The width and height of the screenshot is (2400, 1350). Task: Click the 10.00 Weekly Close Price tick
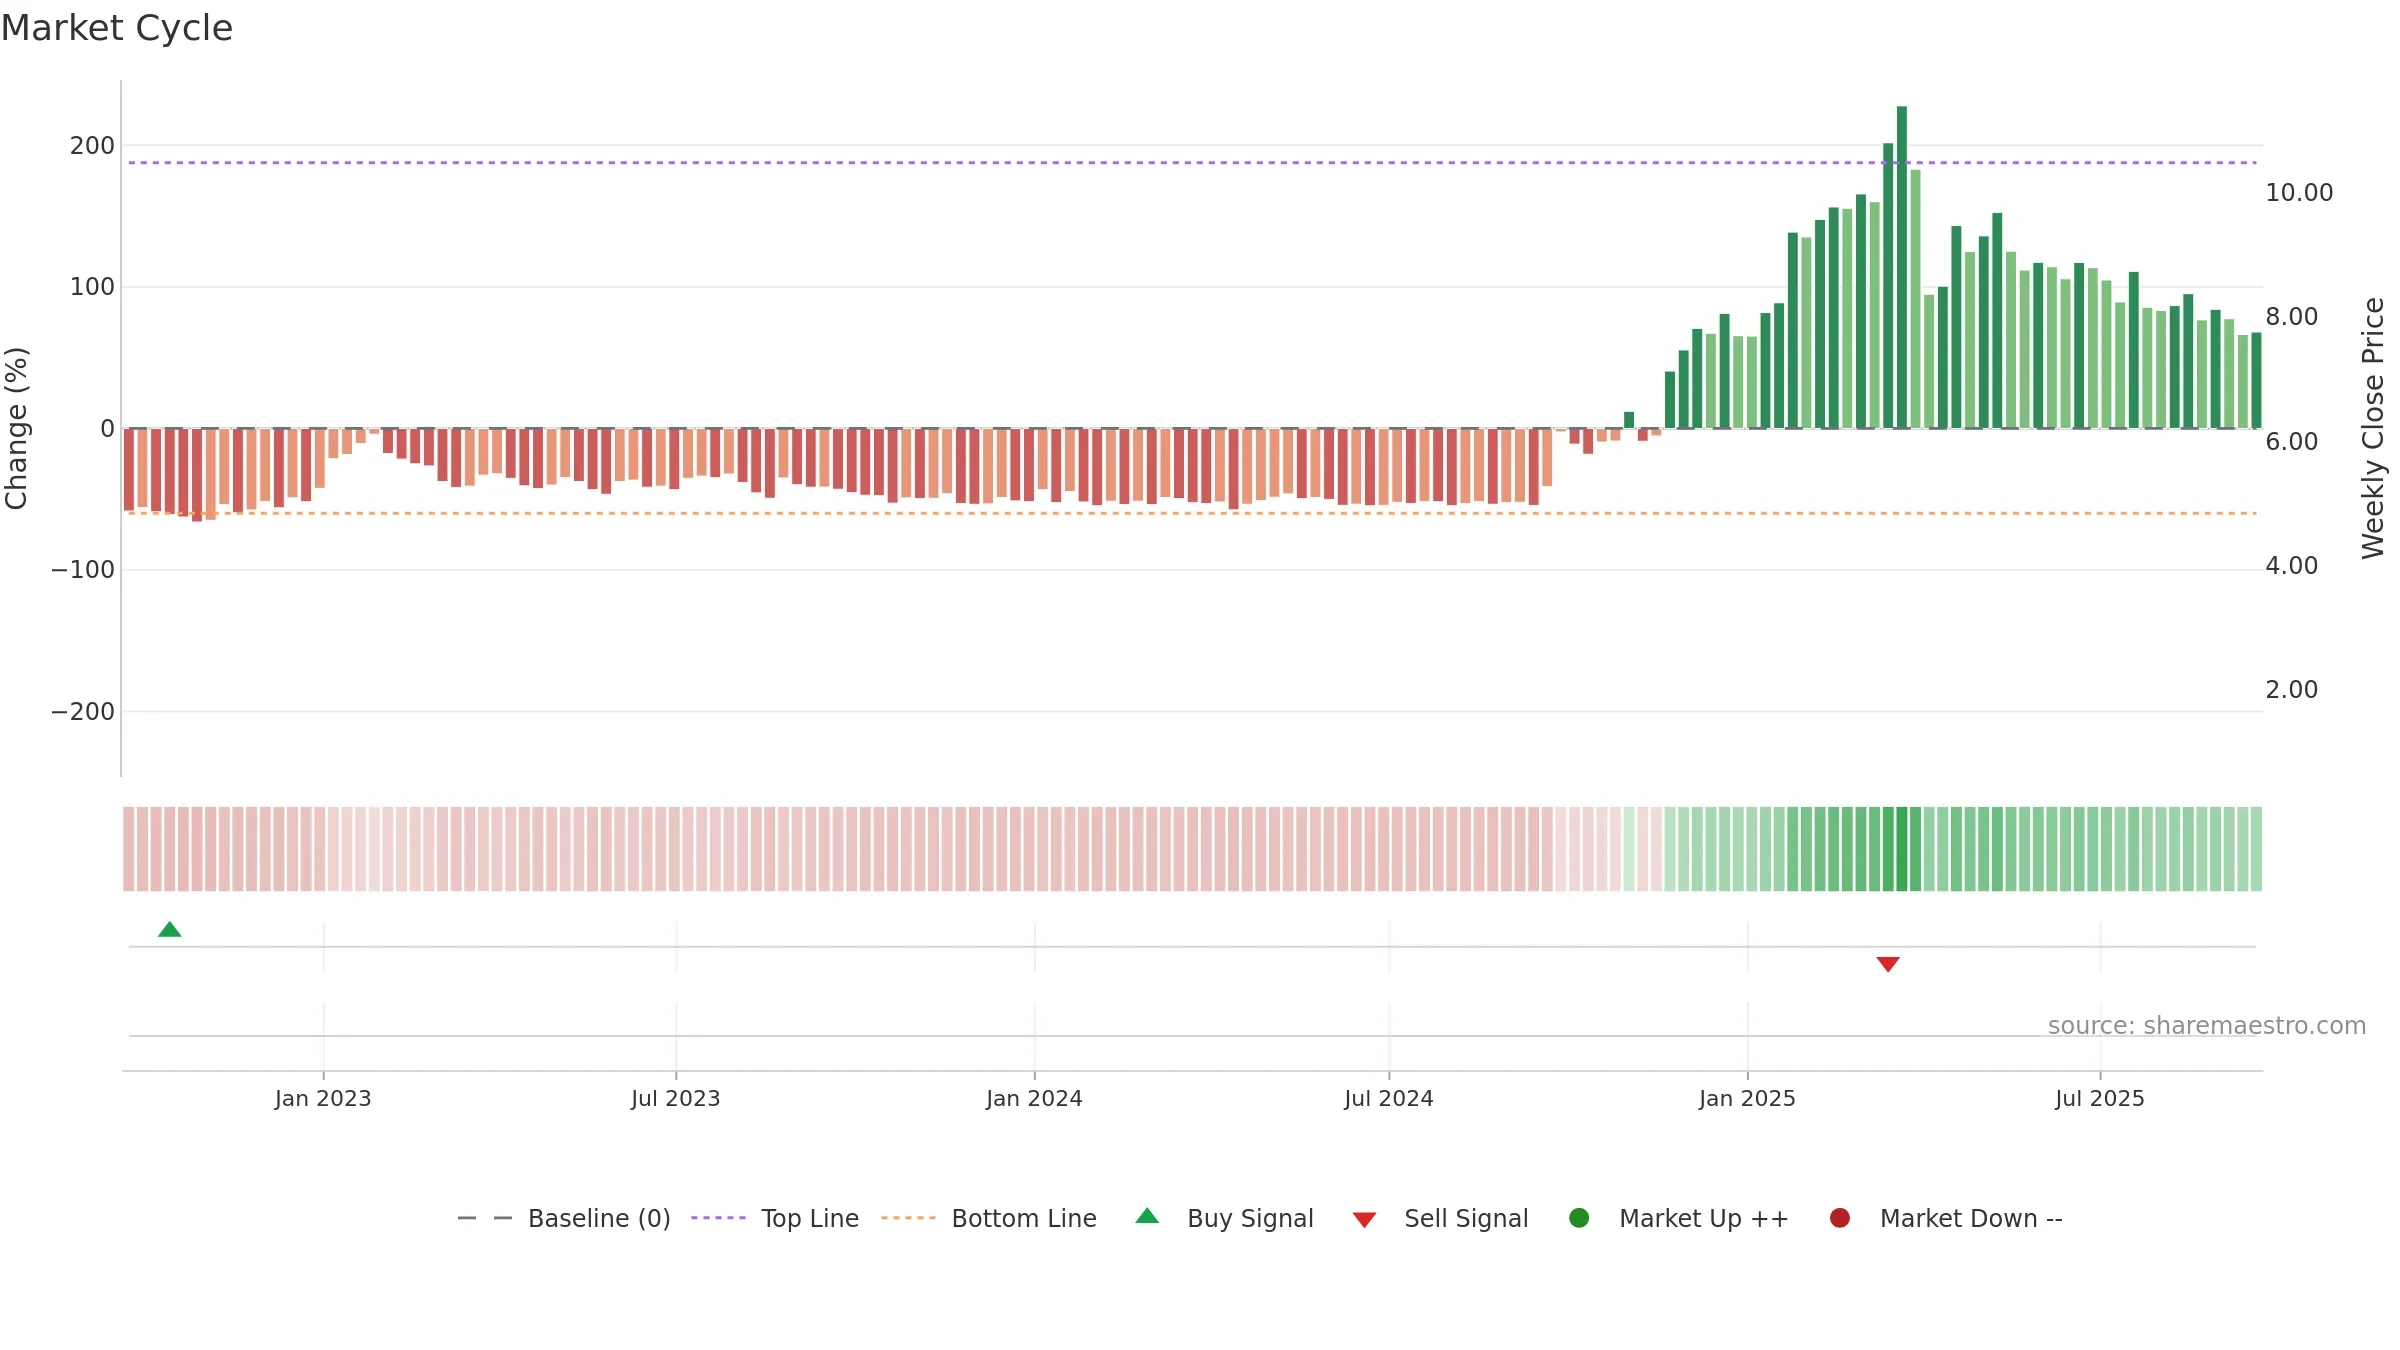click(2299, 193)
